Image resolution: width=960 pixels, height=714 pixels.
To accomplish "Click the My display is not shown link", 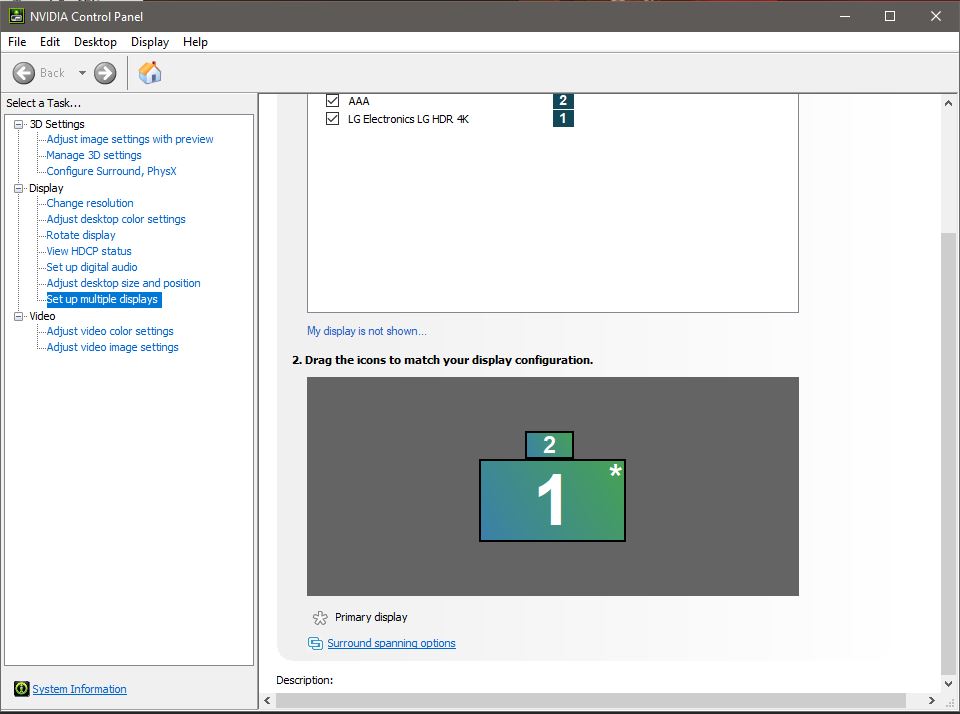I will 367,331.
